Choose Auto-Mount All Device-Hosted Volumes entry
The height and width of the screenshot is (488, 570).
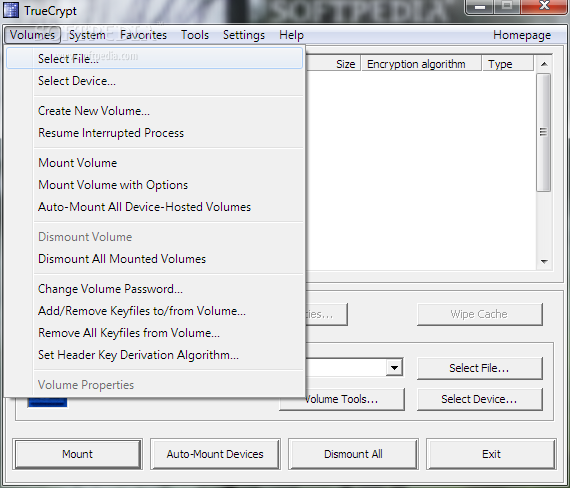coord(154,207)
